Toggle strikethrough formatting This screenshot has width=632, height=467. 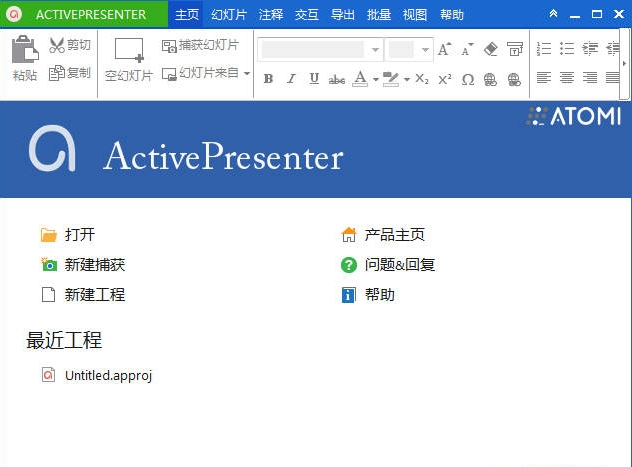[337, 79]
